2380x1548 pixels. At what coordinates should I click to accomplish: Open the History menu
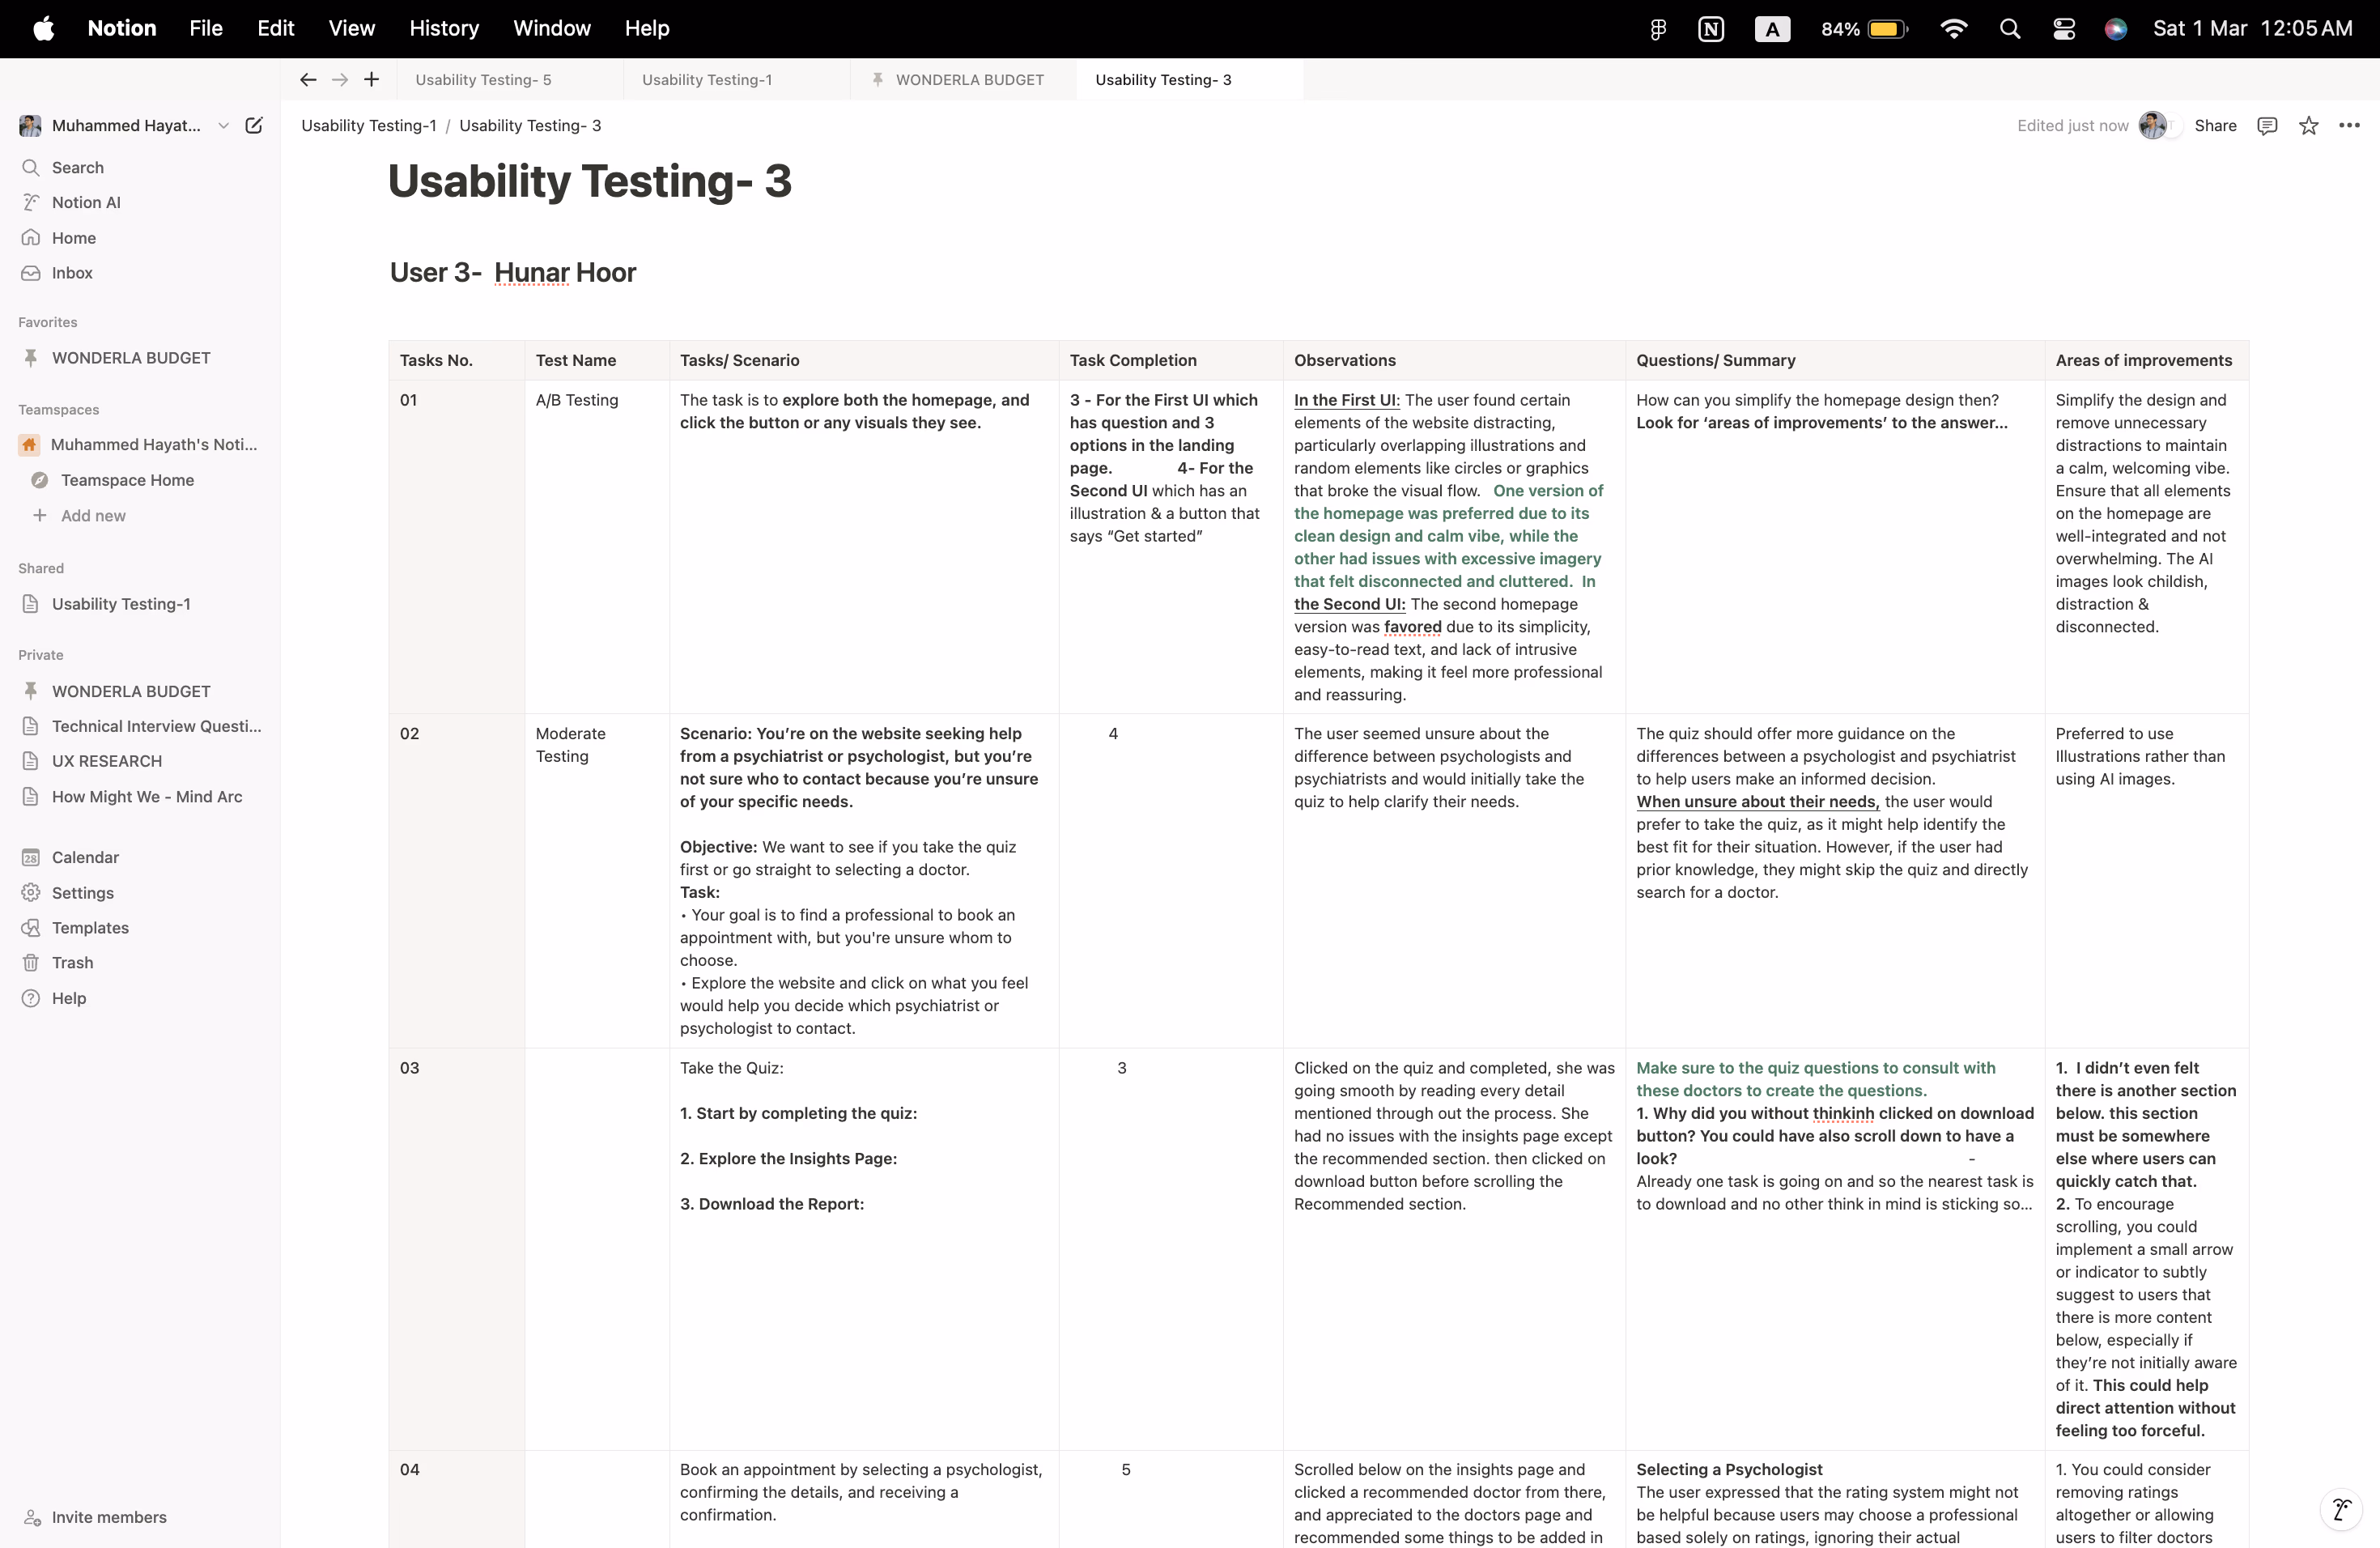coord(444,29)
